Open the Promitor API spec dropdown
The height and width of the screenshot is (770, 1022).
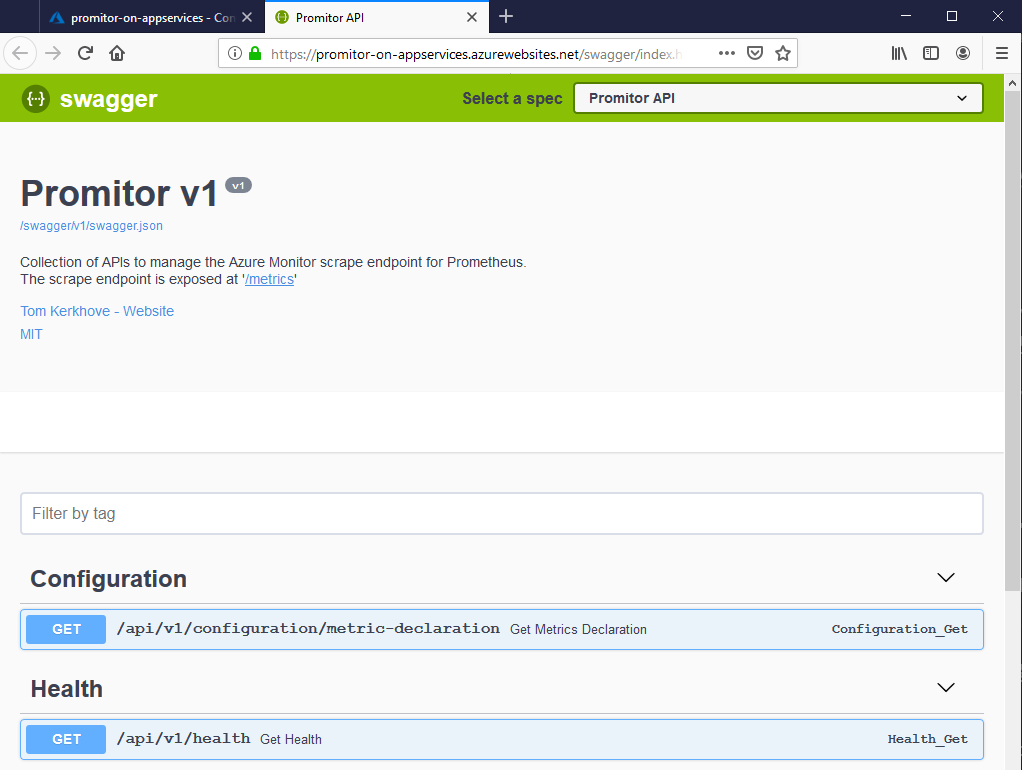coord(778,98)
